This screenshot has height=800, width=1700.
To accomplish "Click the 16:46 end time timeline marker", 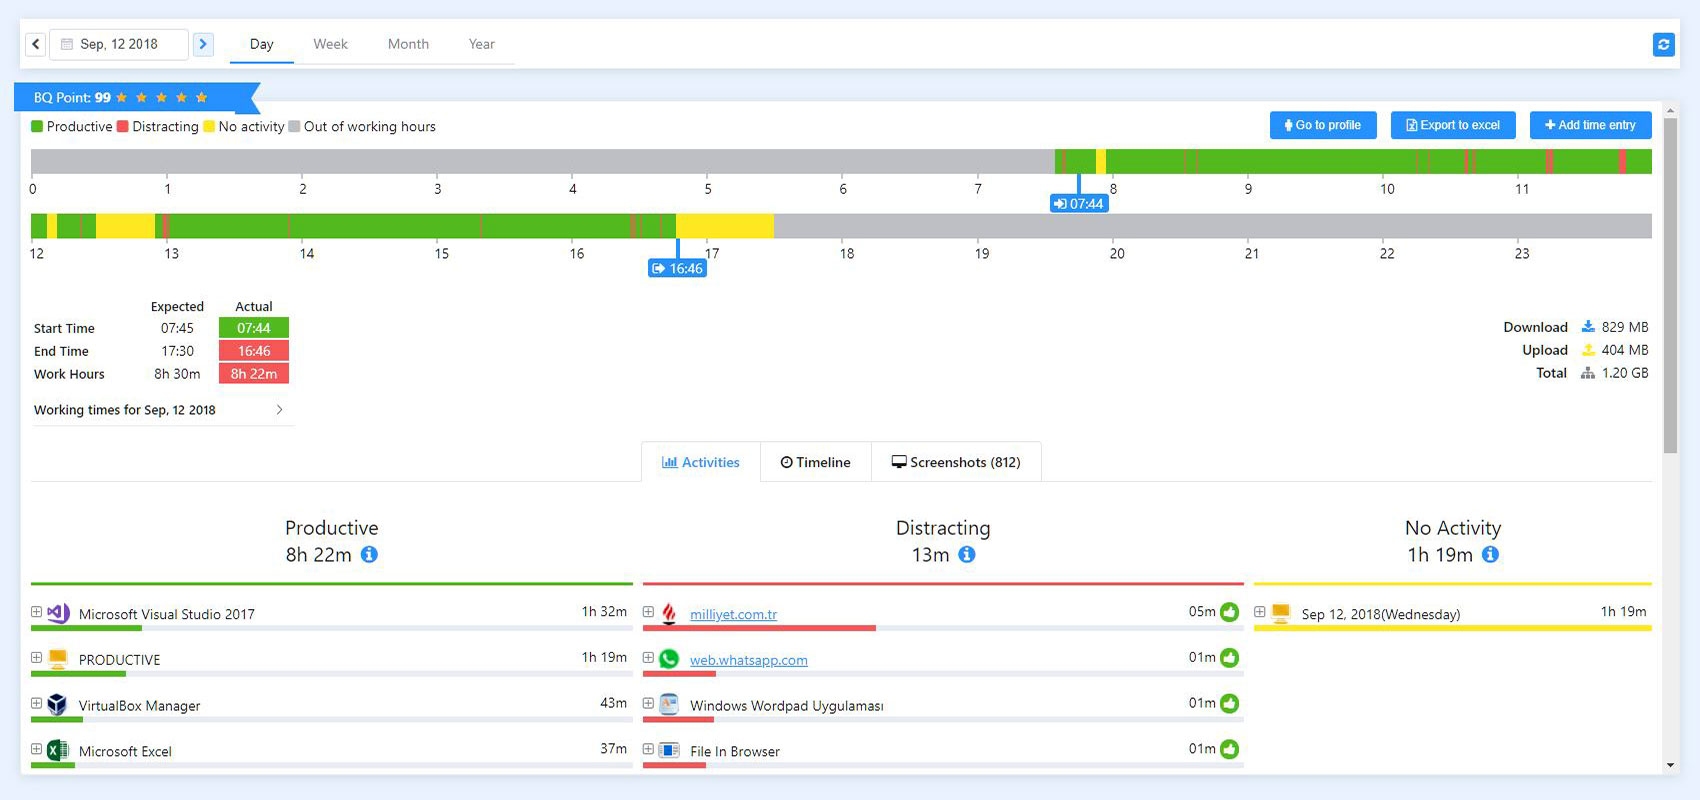I will [678, 268].
